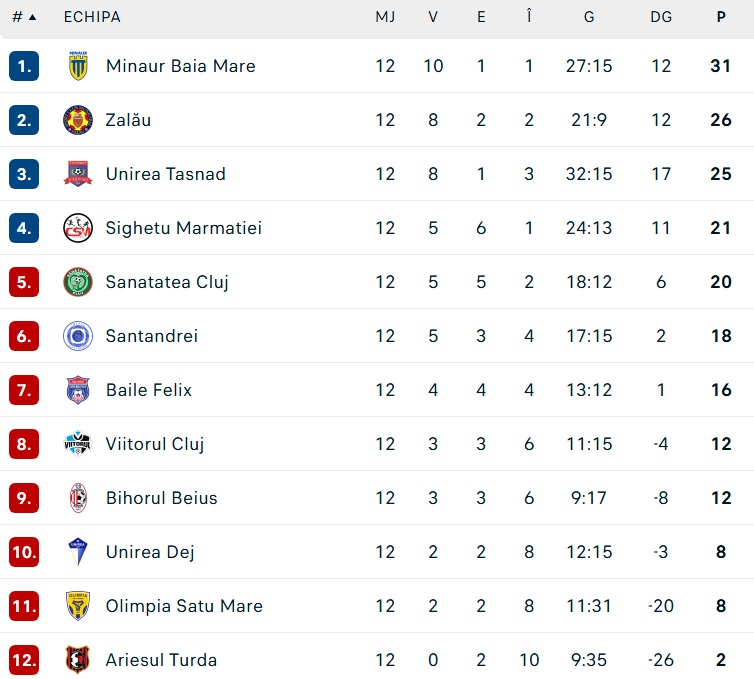The height and width of the screenshot is (679, 754).
Task: Sort standings by the P points header
Action: (721, 17)
